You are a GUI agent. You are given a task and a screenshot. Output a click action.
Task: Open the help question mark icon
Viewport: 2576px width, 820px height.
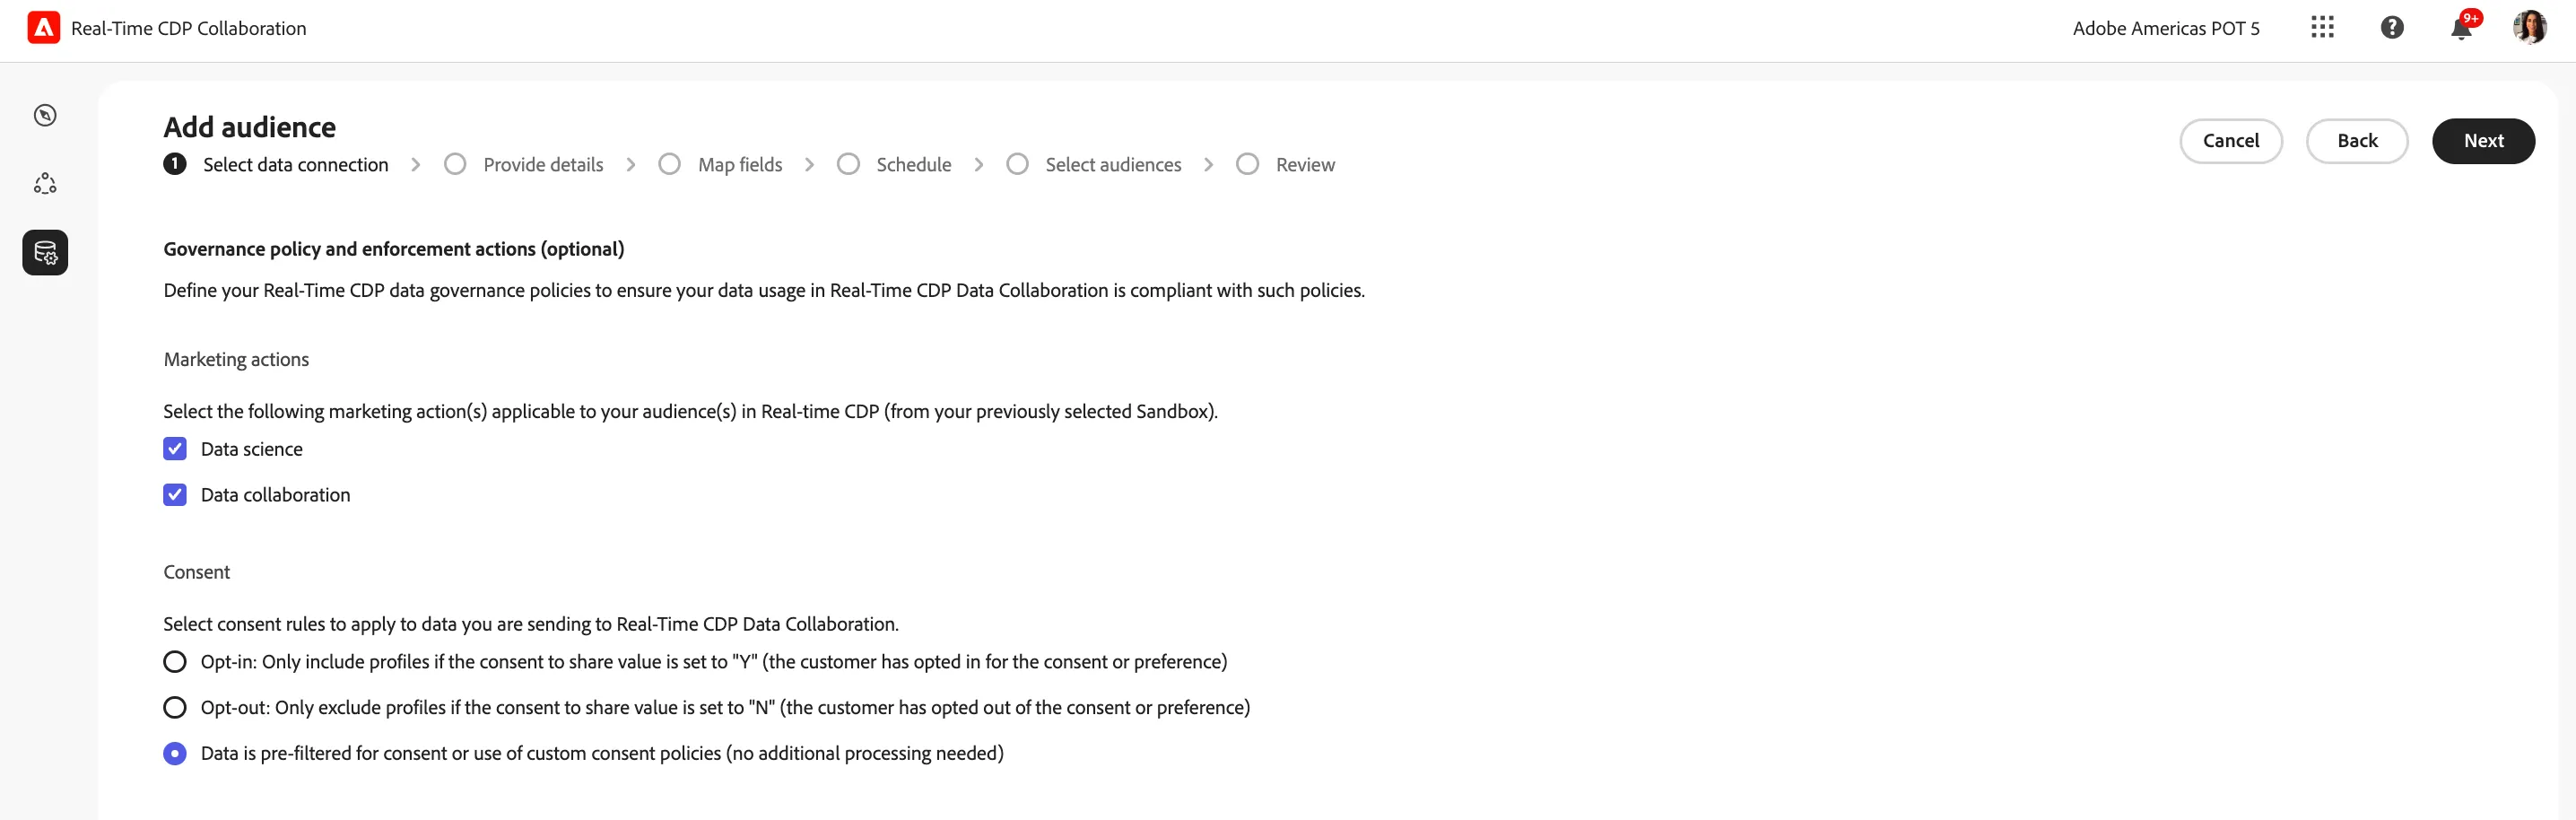click(x=2392, y=28)
